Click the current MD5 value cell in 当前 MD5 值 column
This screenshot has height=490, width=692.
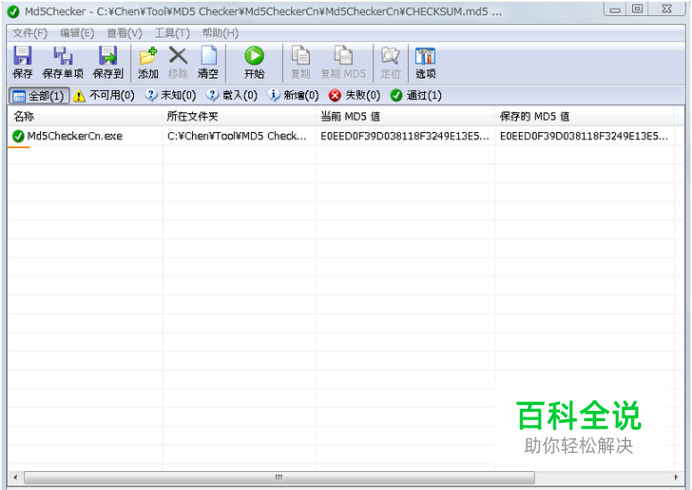405,136
